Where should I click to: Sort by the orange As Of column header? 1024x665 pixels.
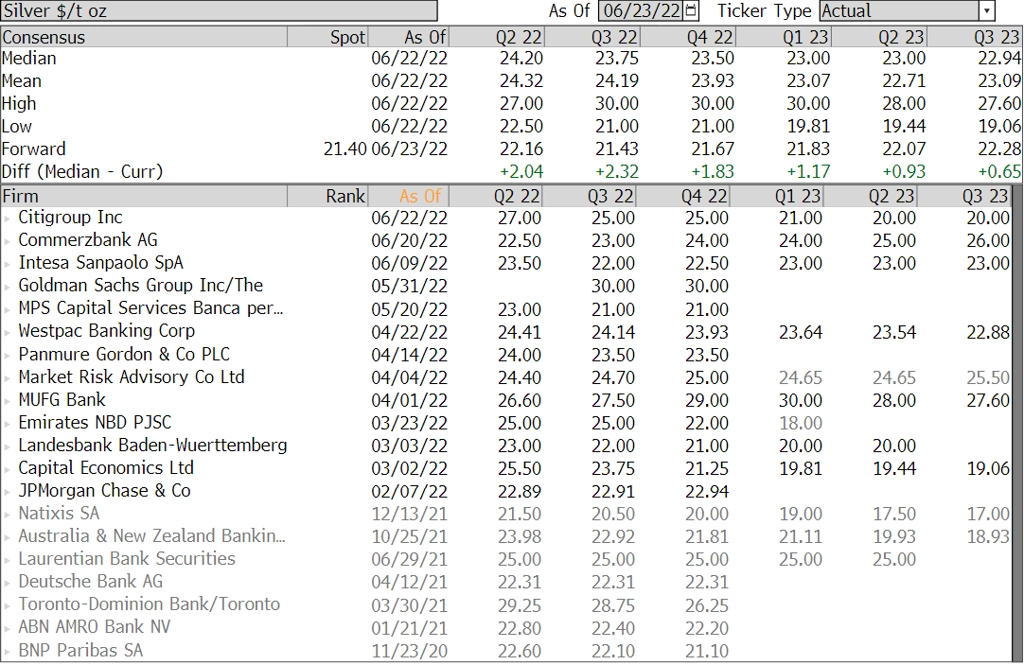408,196
